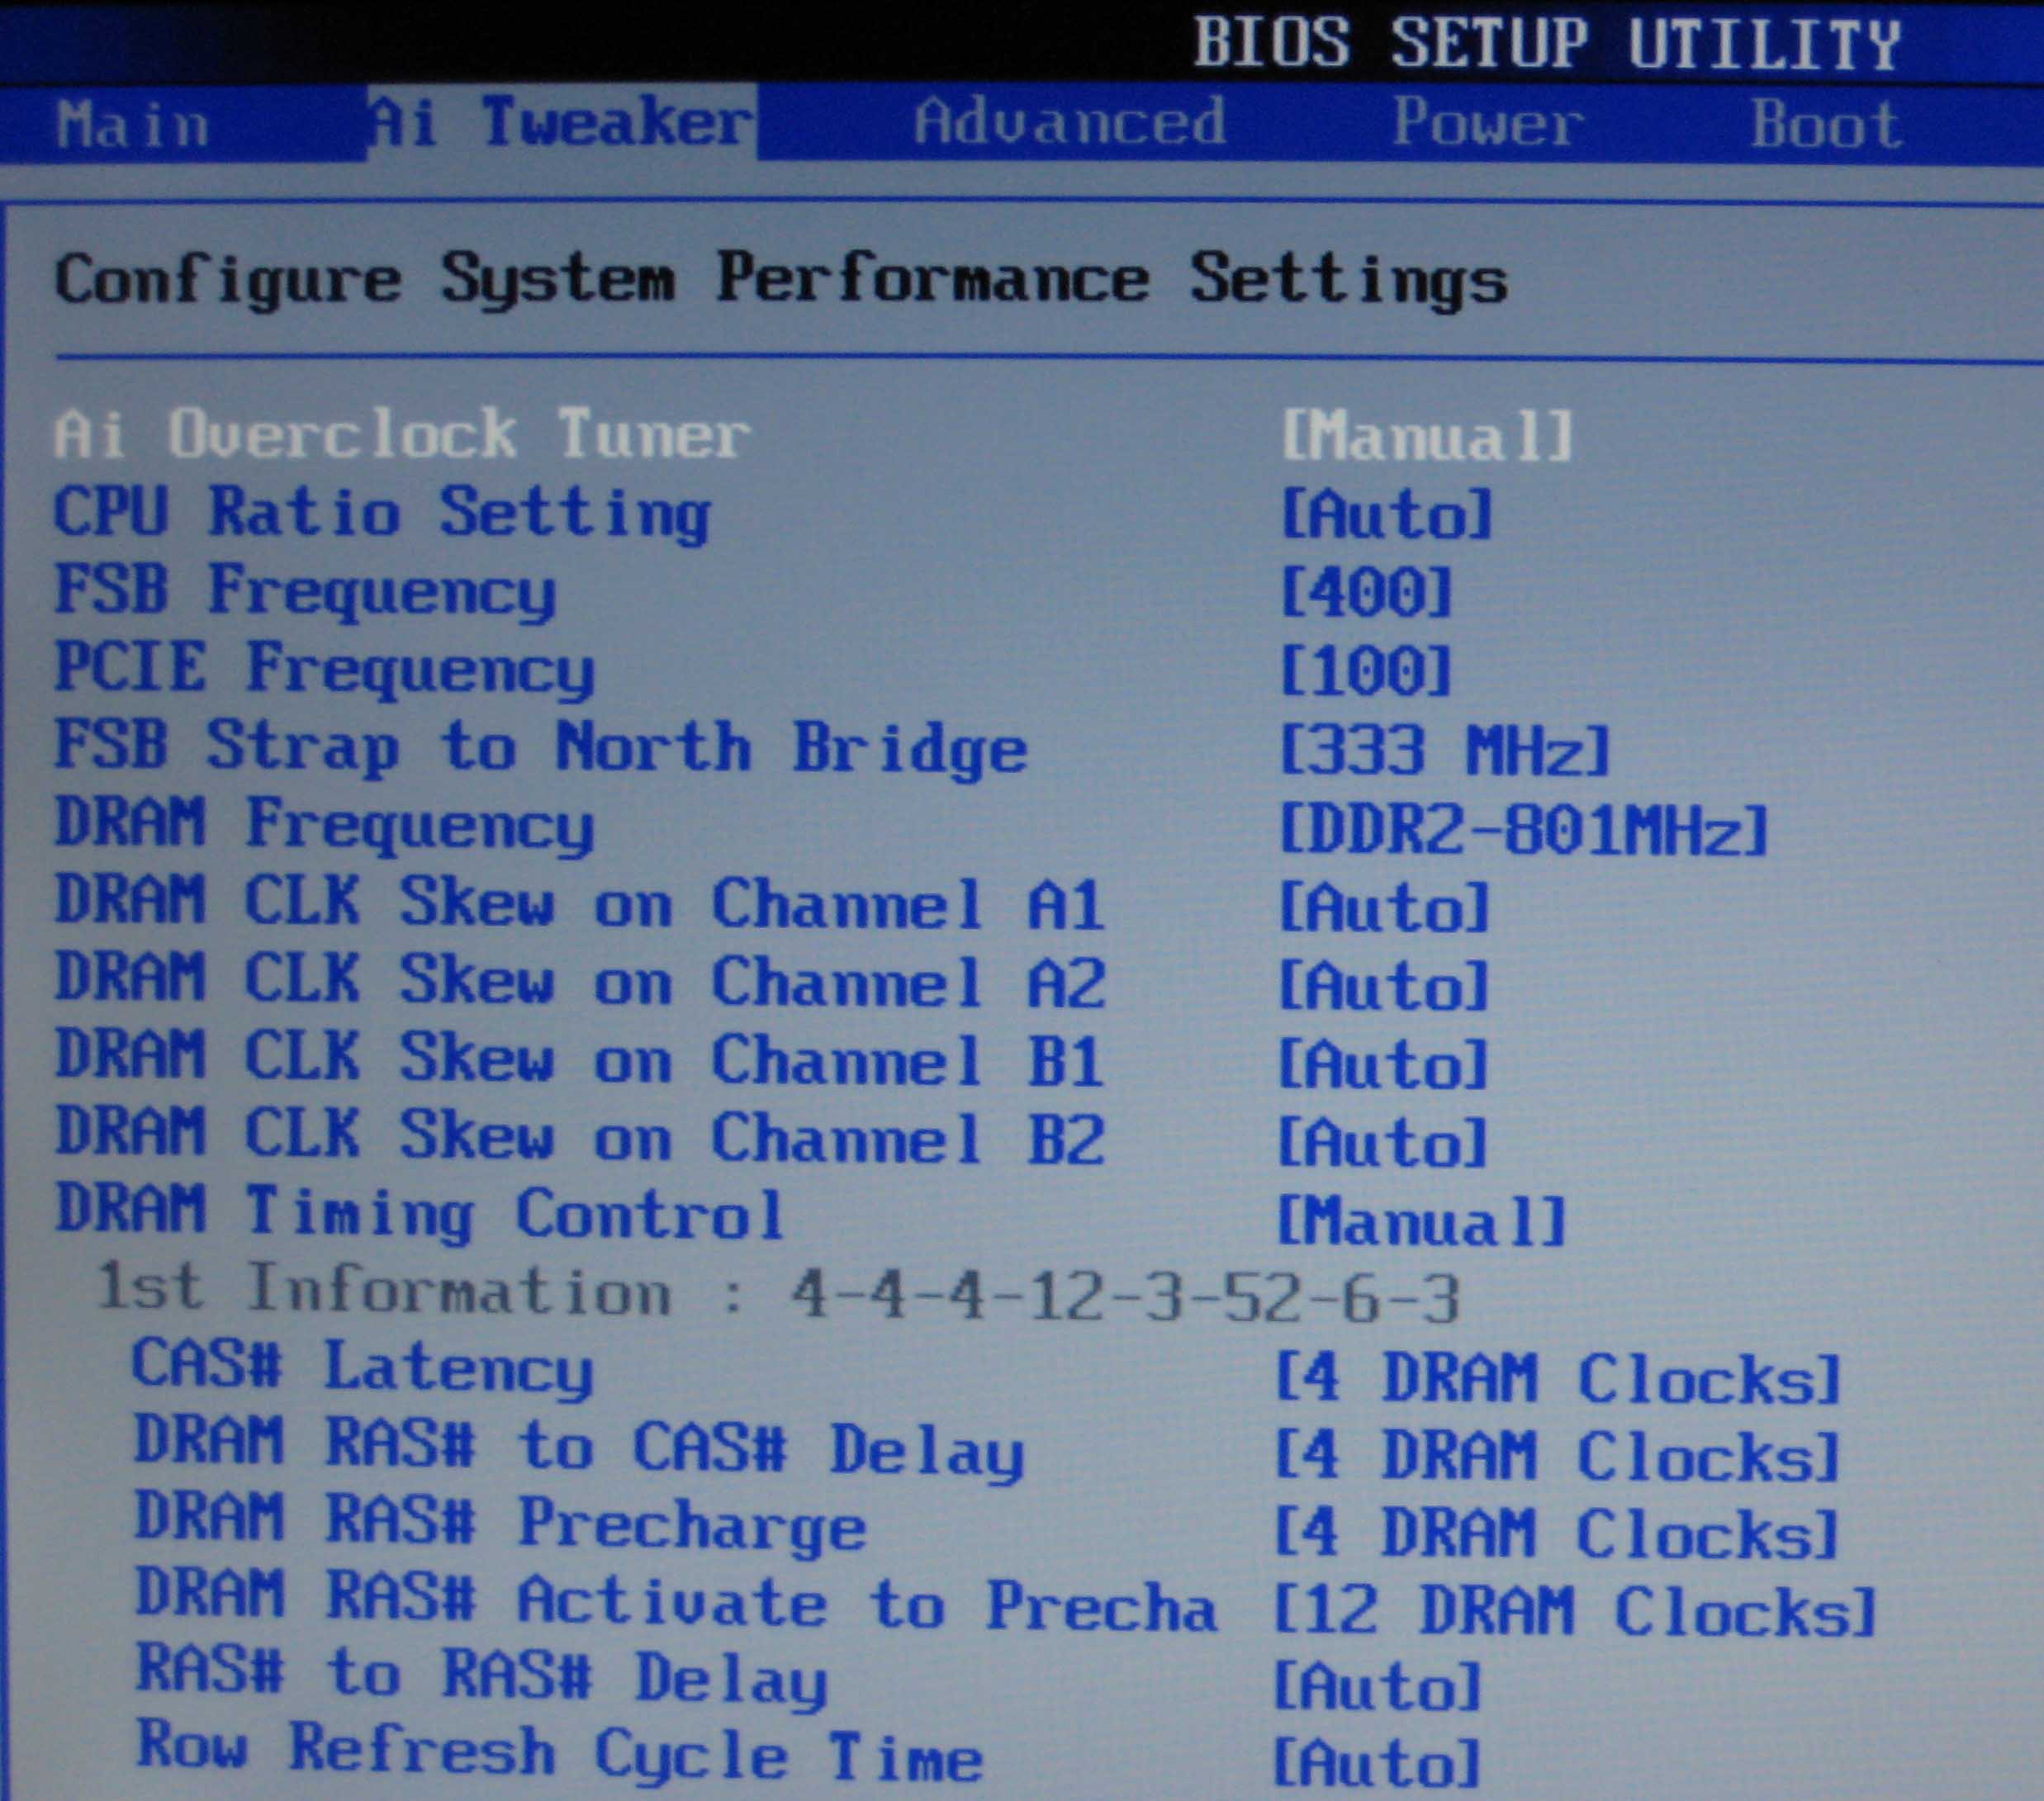Change CPU Ratio Setting Auto value
This screenshot has width=2044, height=1801.
click(1387, 514)
